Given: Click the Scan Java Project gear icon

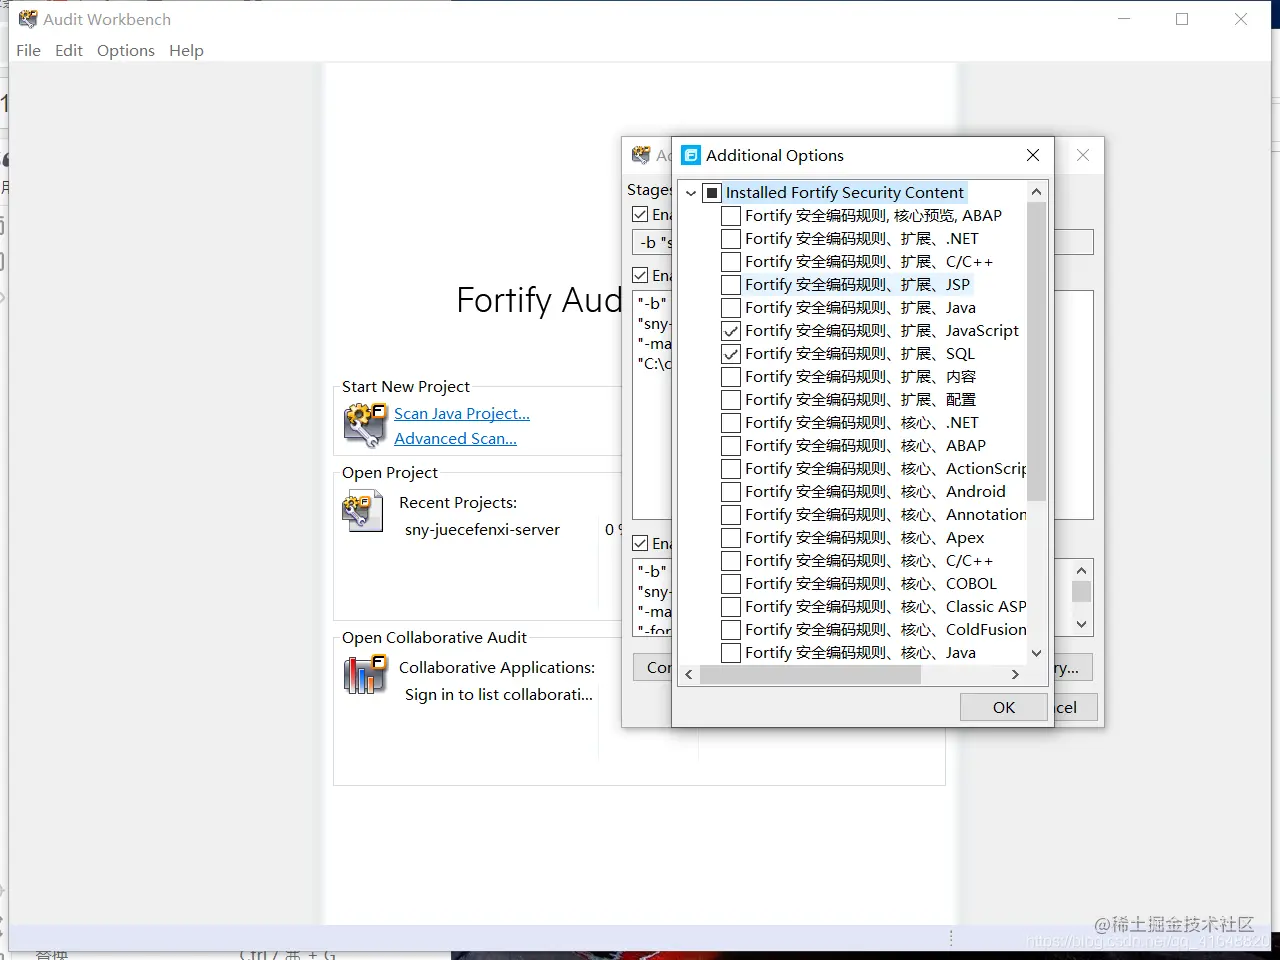Looking at the screenshot, I should (365, 425).
